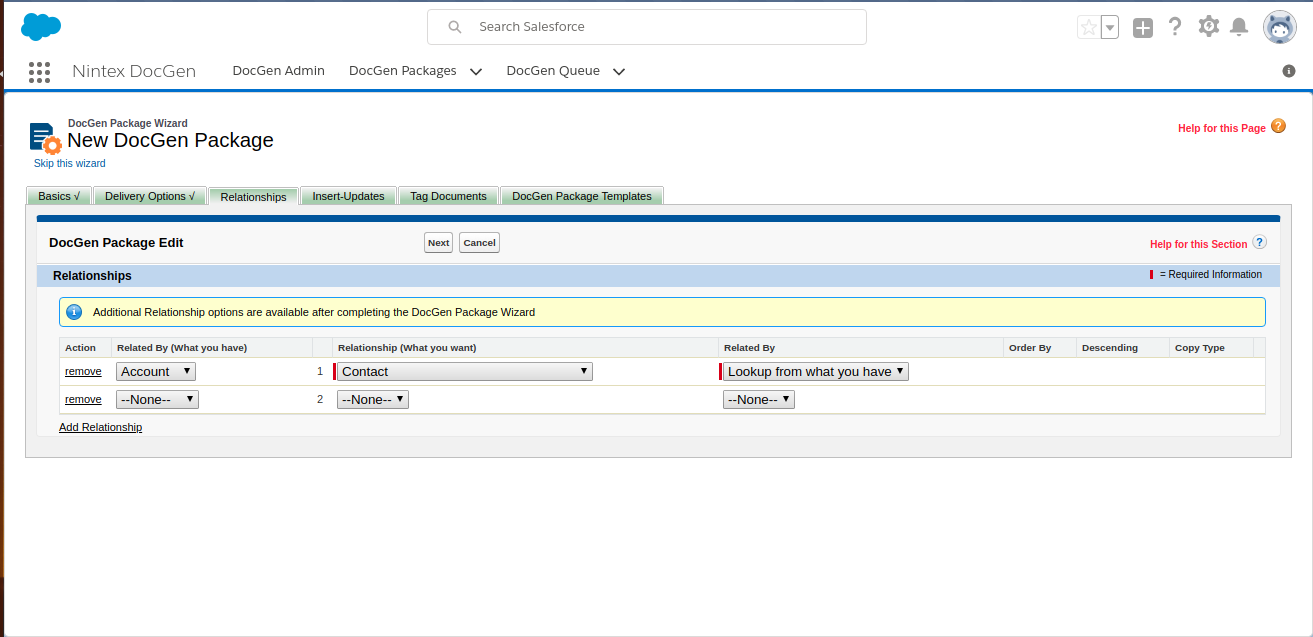Open the Lookup from what you have dropdown
The height and width of the screenshot is (637, 1313).
(815, 371)
